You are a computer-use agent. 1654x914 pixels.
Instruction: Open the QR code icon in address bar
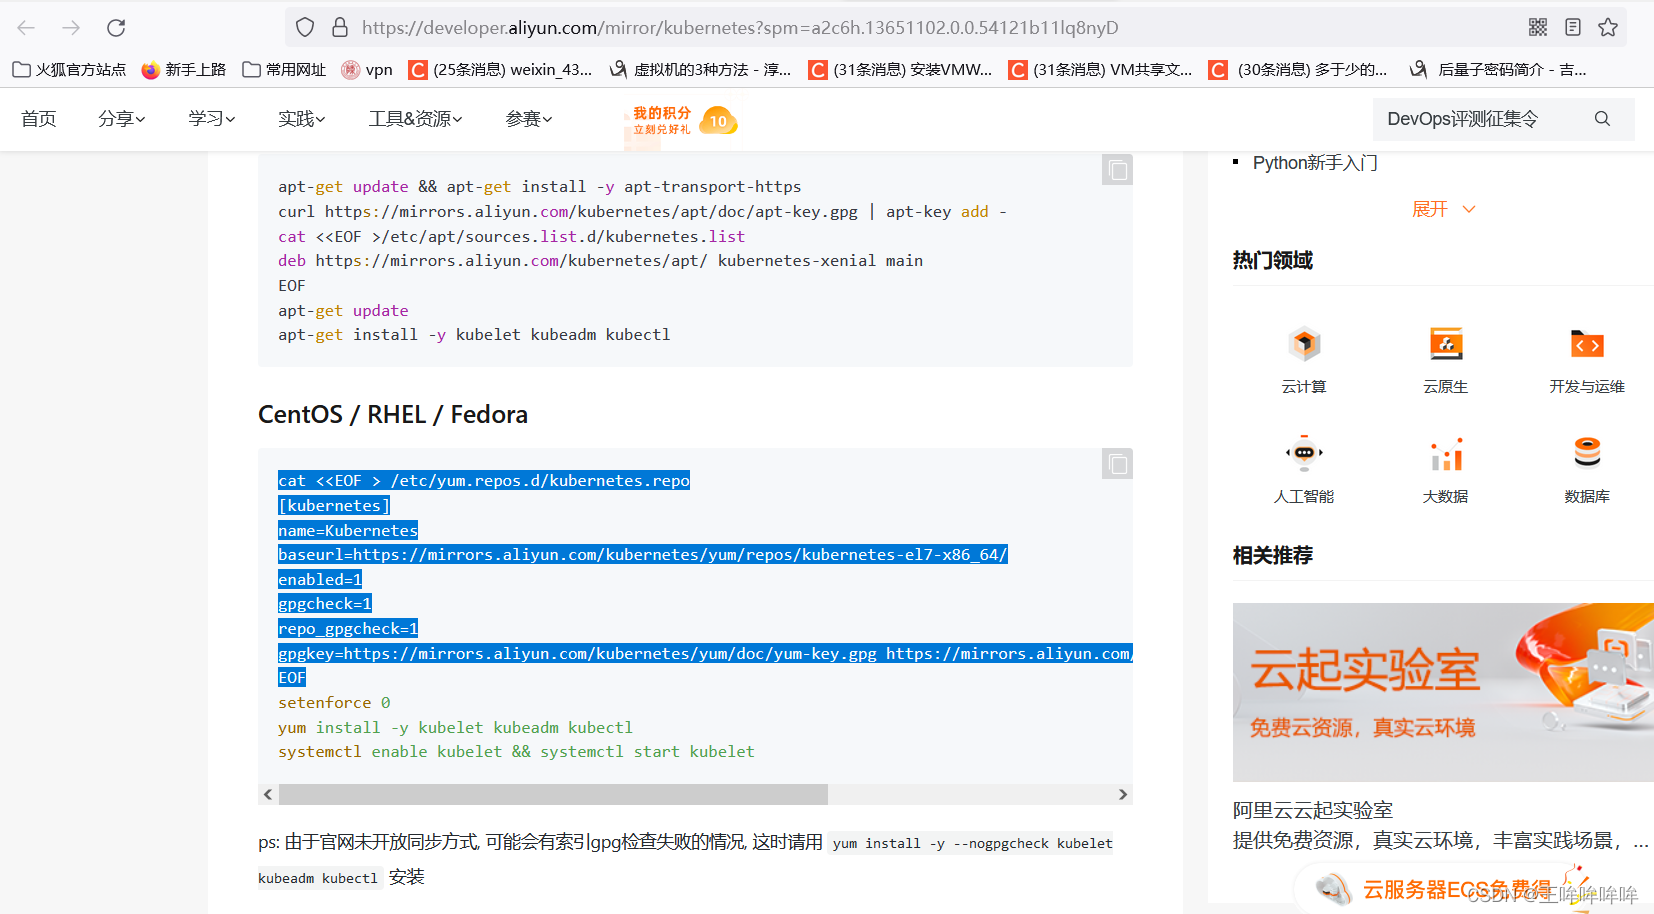click(x=1538, y=27)
